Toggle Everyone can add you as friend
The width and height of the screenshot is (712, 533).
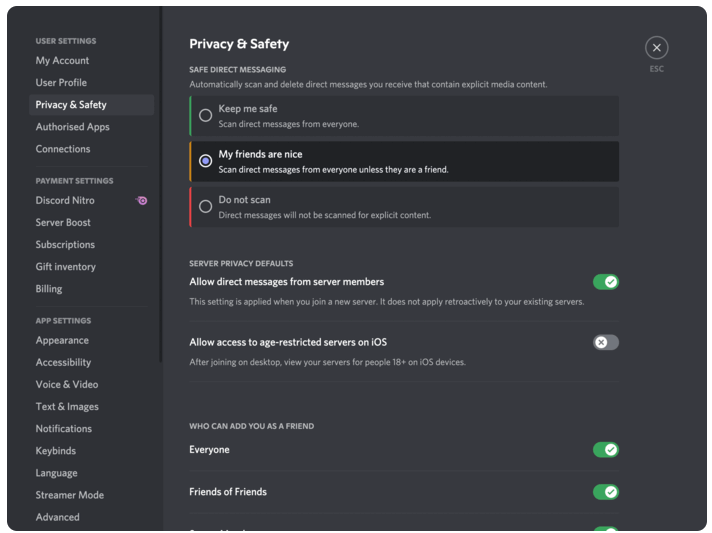605,450
